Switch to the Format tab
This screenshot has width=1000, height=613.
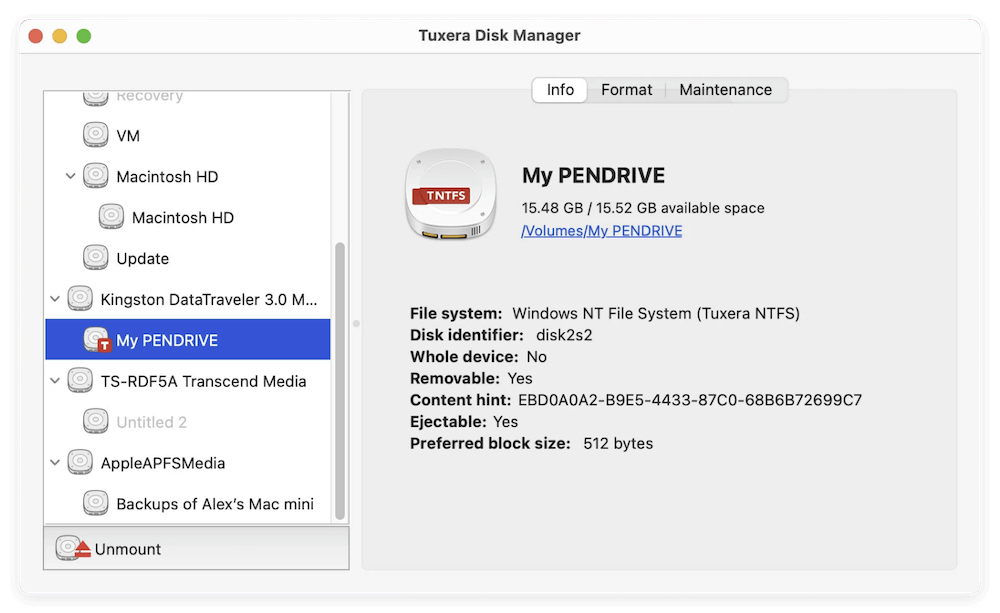tap(626, 89)
